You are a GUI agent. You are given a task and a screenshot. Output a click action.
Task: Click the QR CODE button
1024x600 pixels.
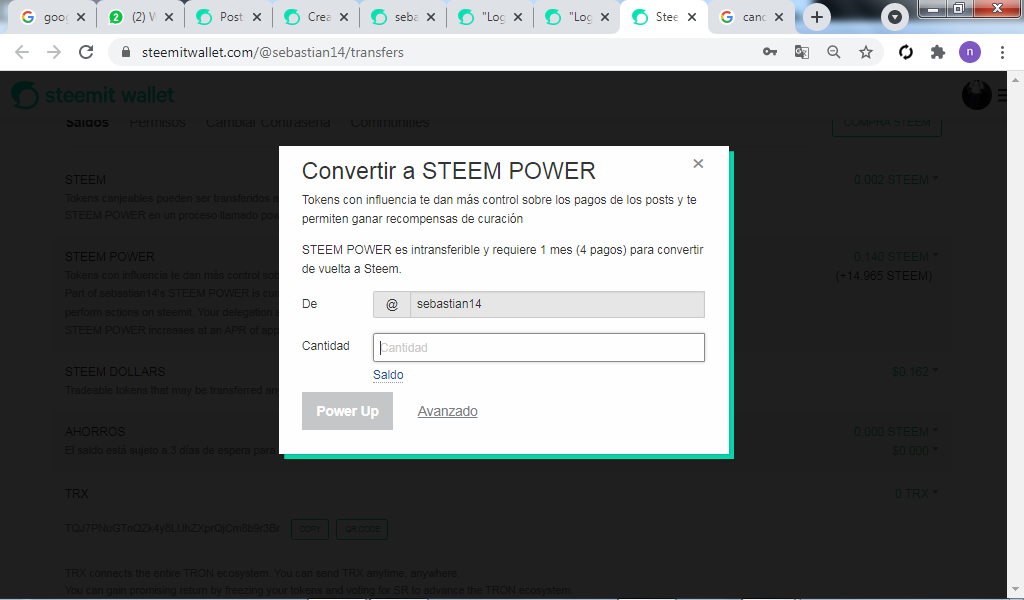pyautogui.click(x=362, y=529)
